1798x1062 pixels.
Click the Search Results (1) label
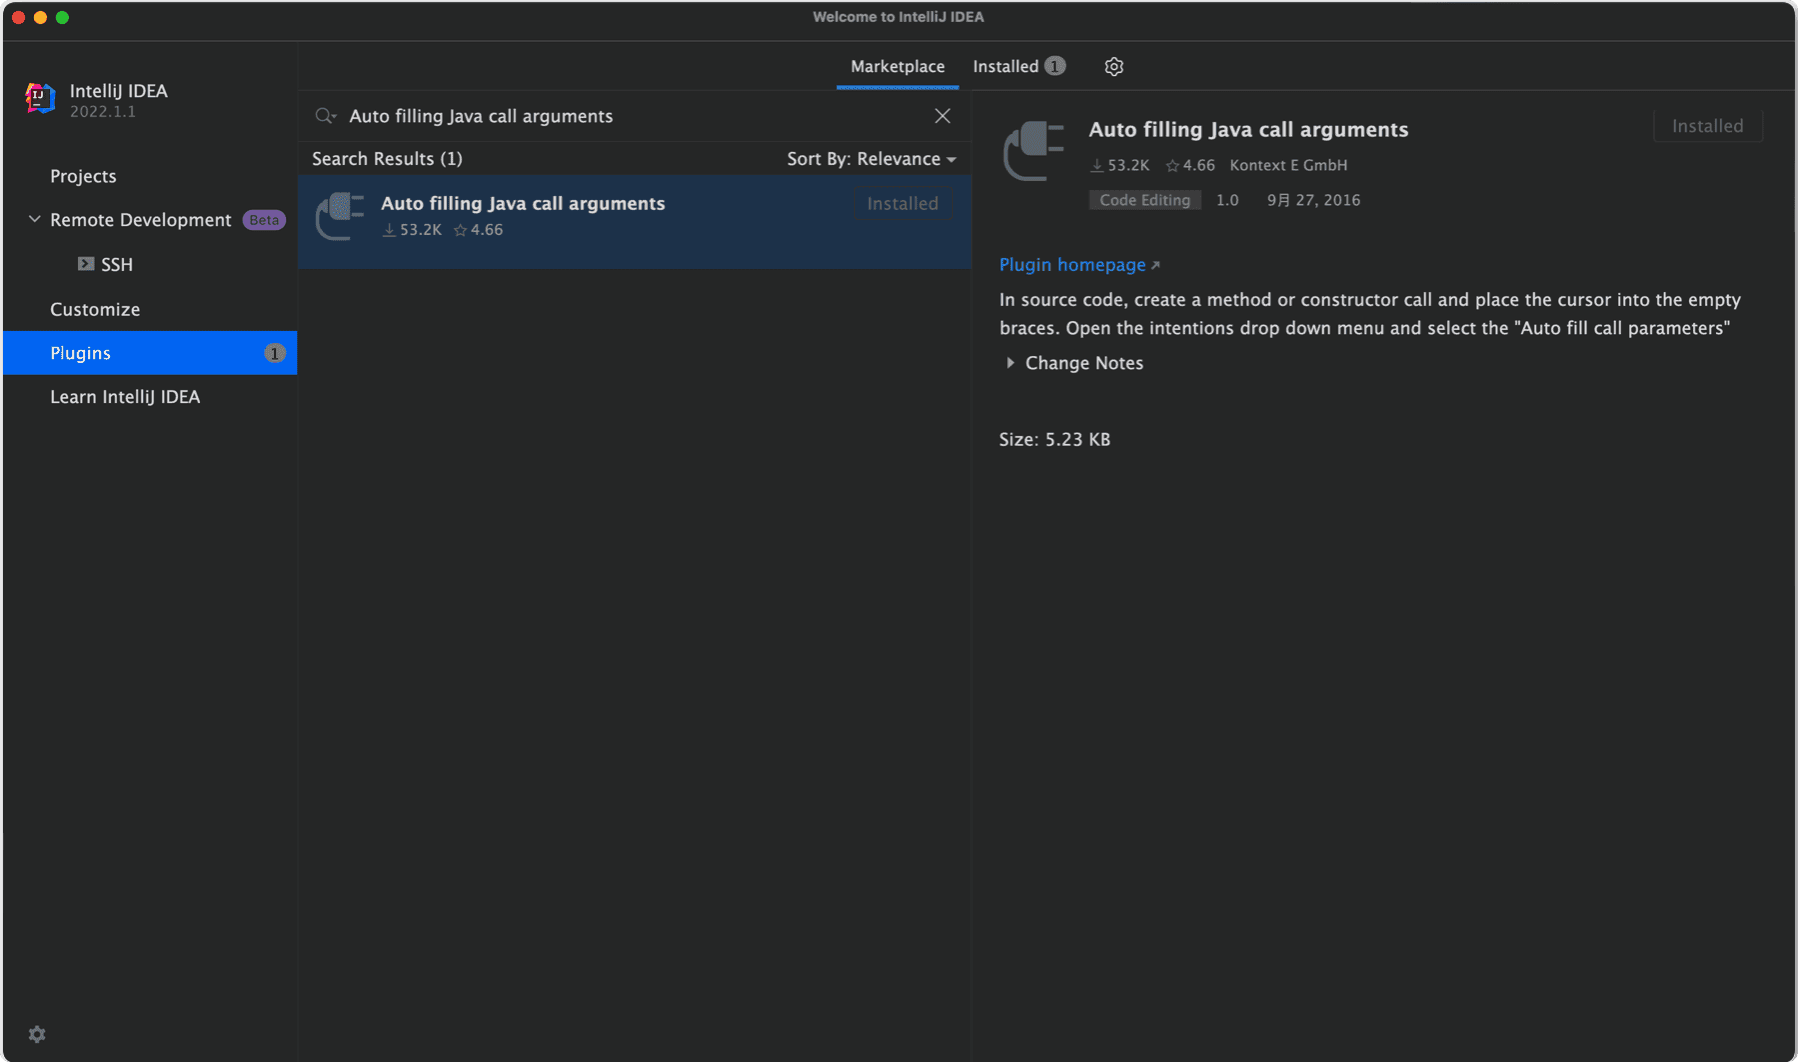(387, 159)
